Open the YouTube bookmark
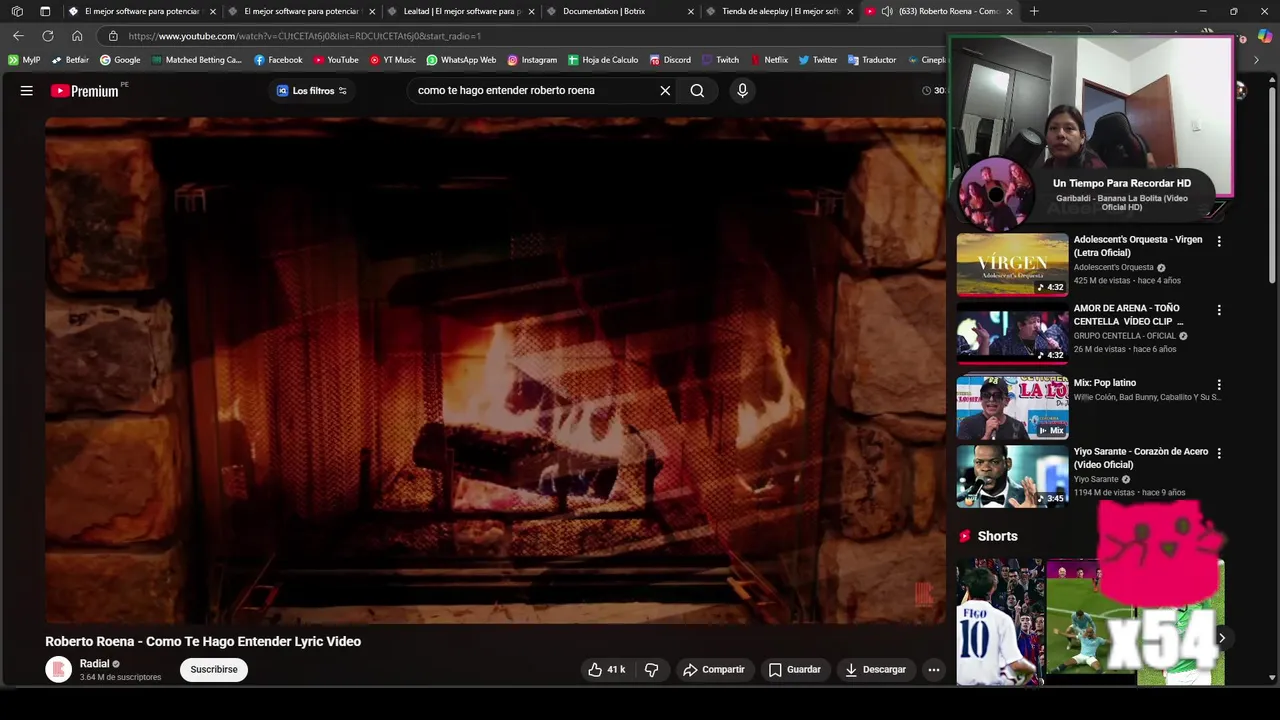This screenshot has height=720, width=1280. click(x=336, y=60)
